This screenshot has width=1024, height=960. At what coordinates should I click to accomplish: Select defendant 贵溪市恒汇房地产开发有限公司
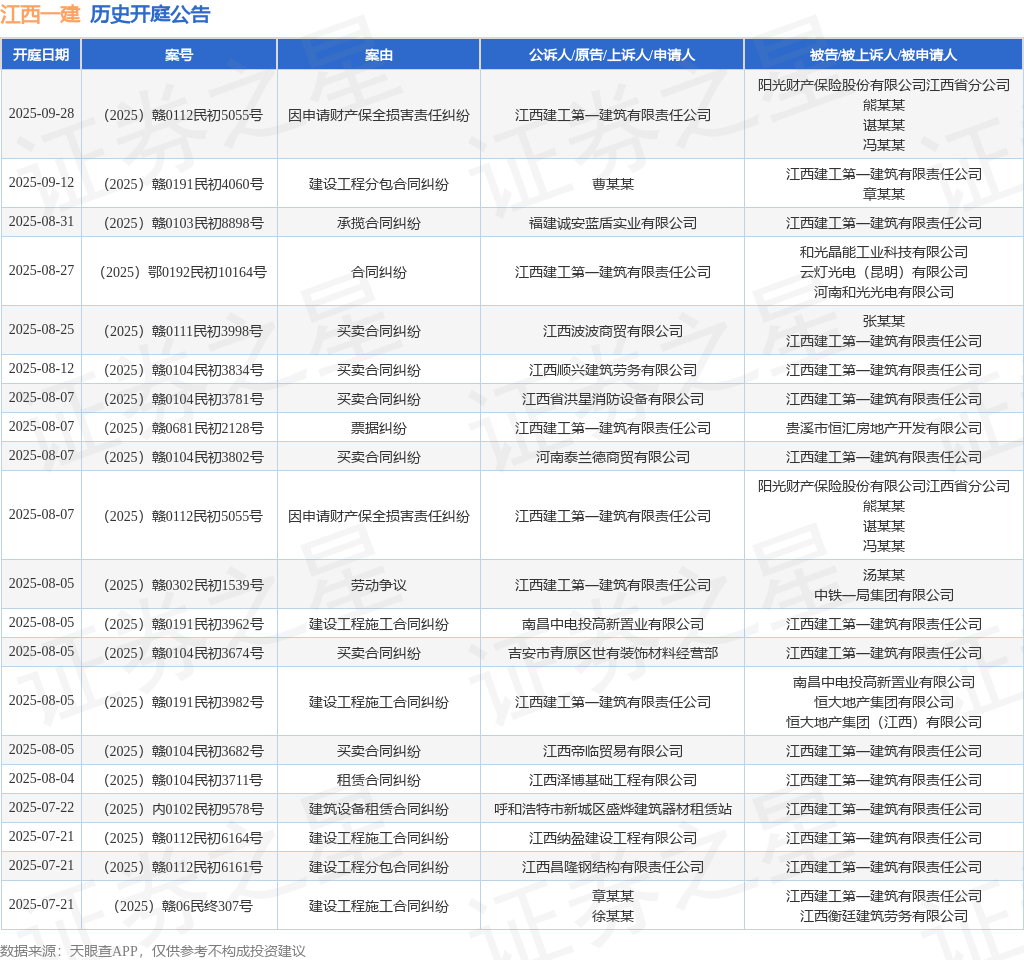point(884,428)
